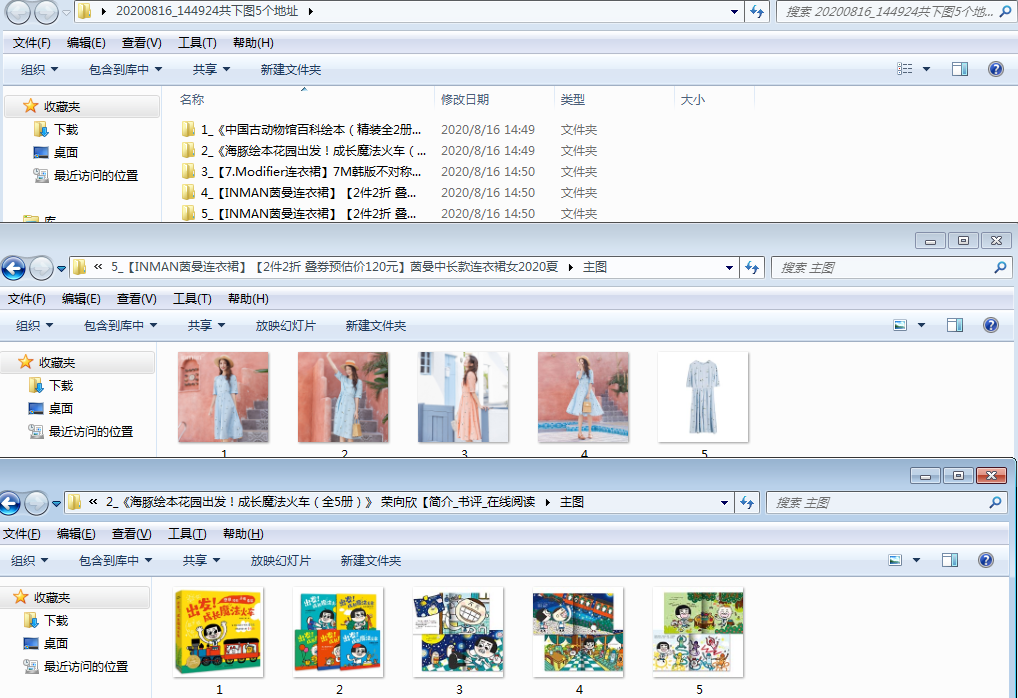Go back in the 20200816_144924 folder window

(18, 11)
